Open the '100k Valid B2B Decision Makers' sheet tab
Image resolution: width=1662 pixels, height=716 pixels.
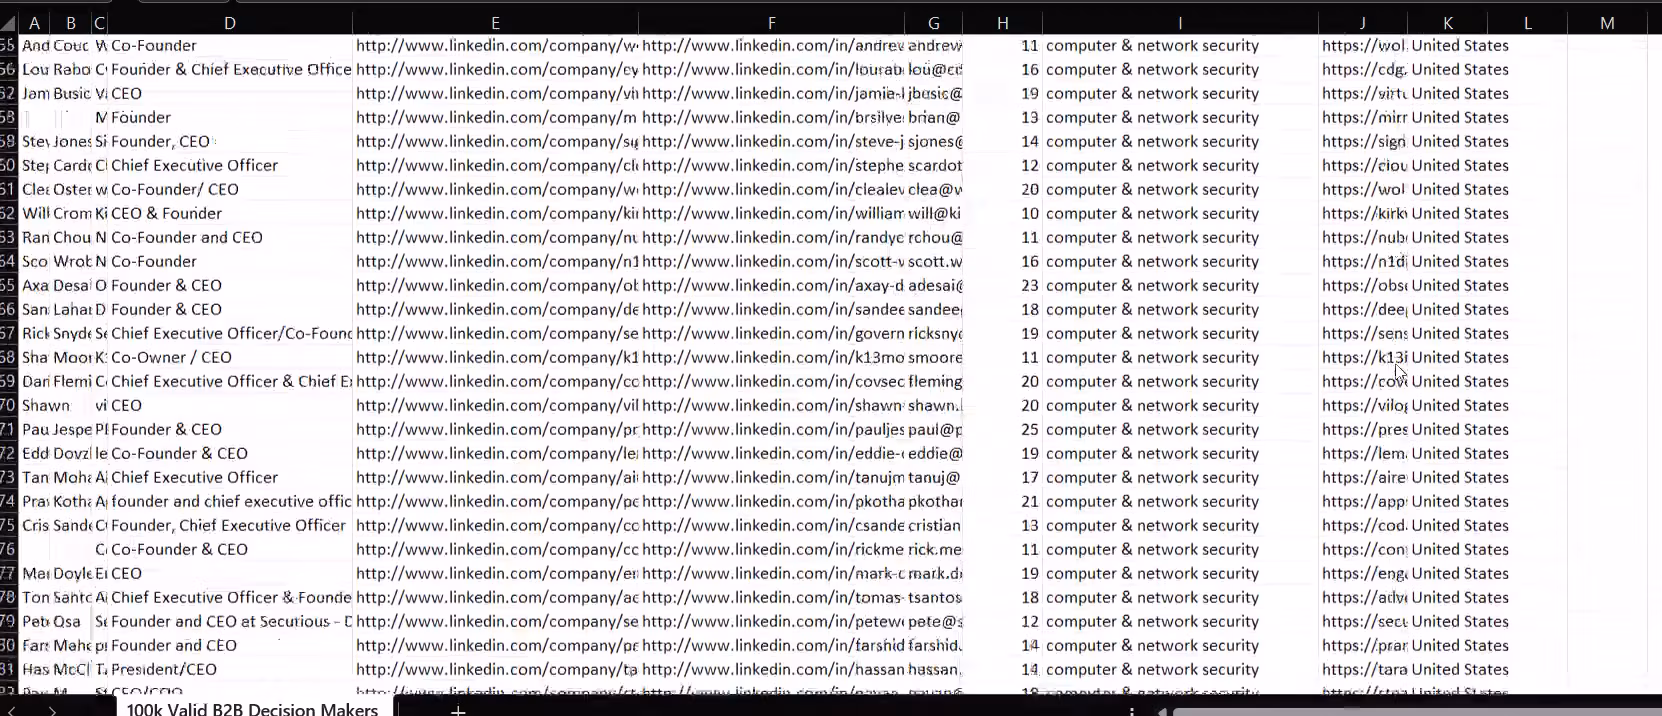[x=252, y=708]
